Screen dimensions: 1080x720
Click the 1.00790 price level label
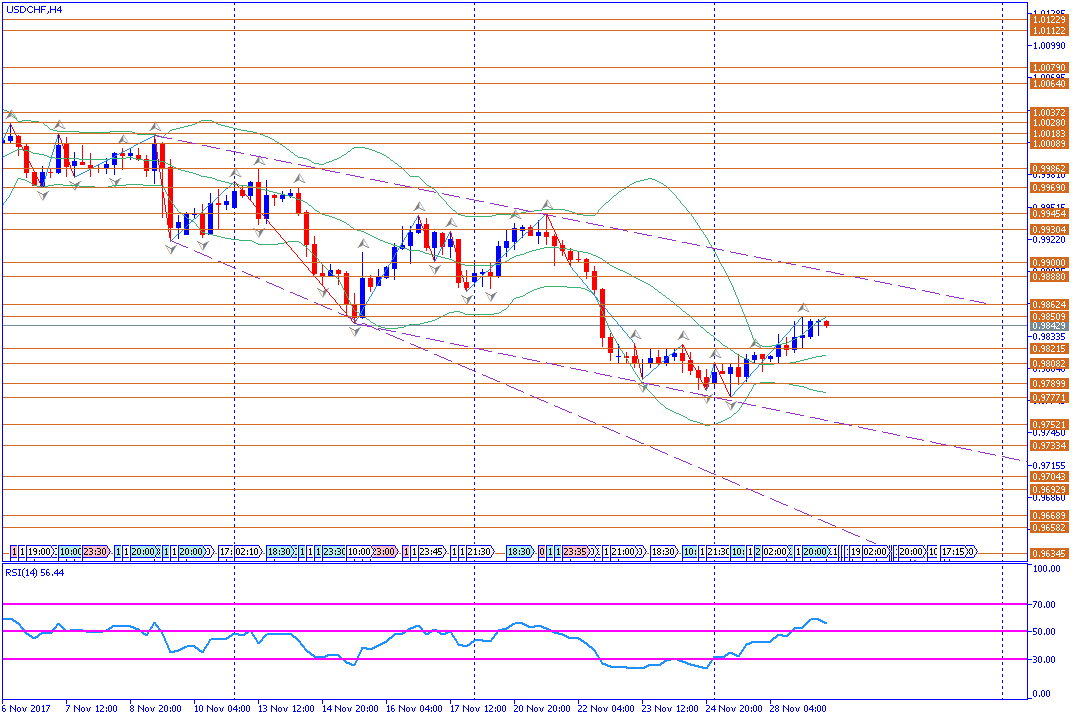click(1049, 68)
